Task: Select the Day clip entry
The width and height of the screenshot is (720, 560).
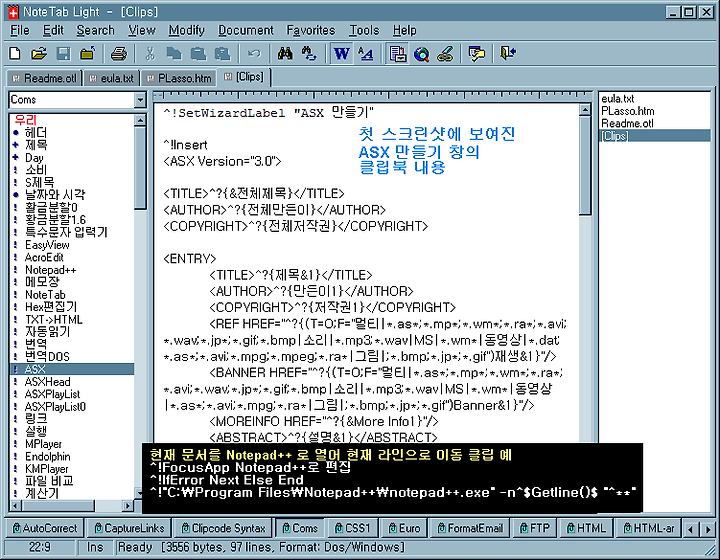Action: point(34,158)
